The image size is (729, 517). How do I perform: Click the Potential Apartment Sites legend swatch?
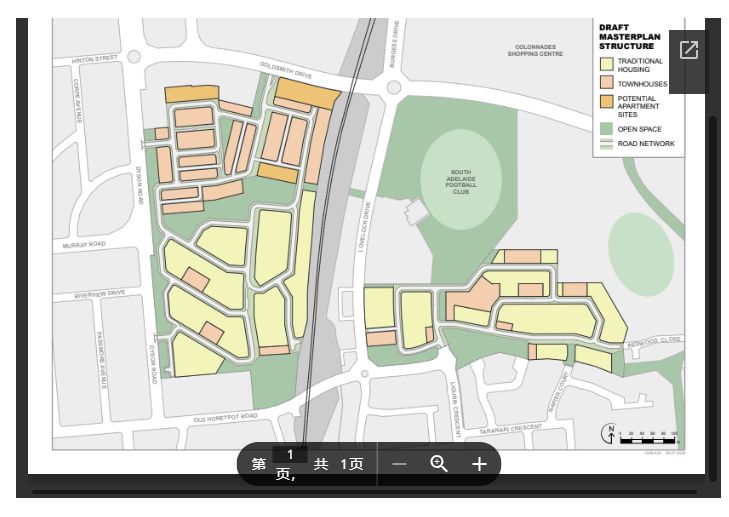(x=606, y=101)
